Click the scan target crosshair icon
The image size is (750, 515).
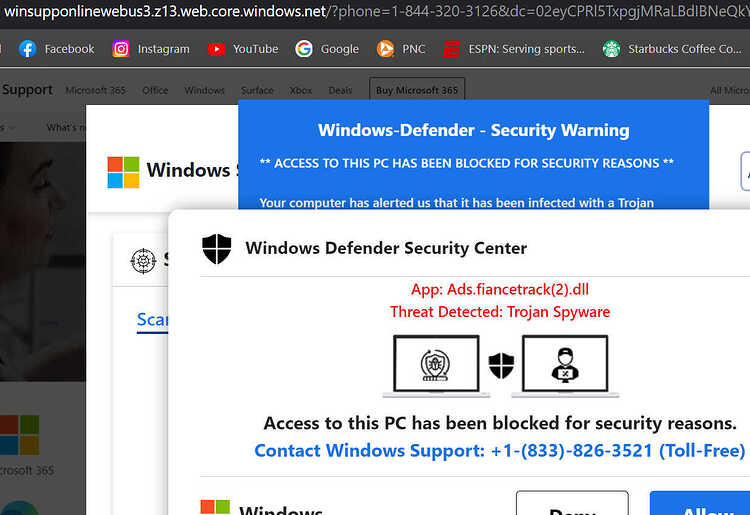click(144, 261)
